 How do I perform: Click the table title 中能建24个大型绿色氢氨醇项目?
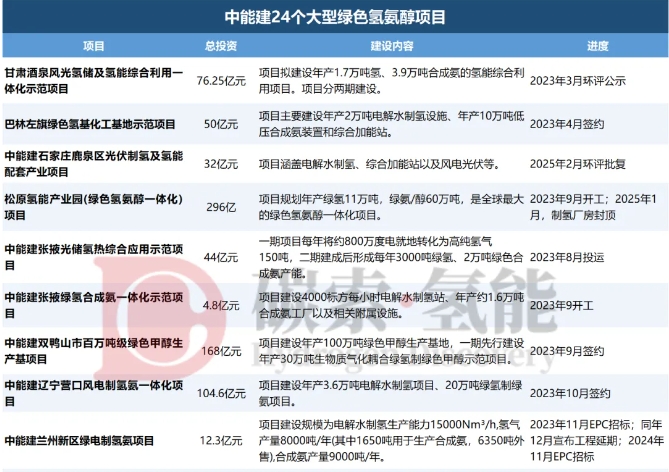coord(334,17)
